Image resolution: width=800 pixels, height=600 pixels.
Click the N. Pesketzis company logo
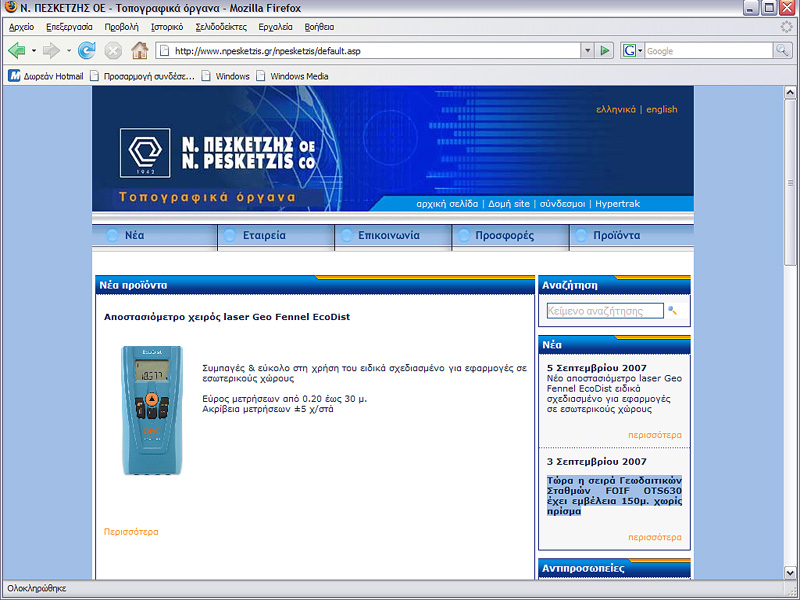[x=145, y=153]
